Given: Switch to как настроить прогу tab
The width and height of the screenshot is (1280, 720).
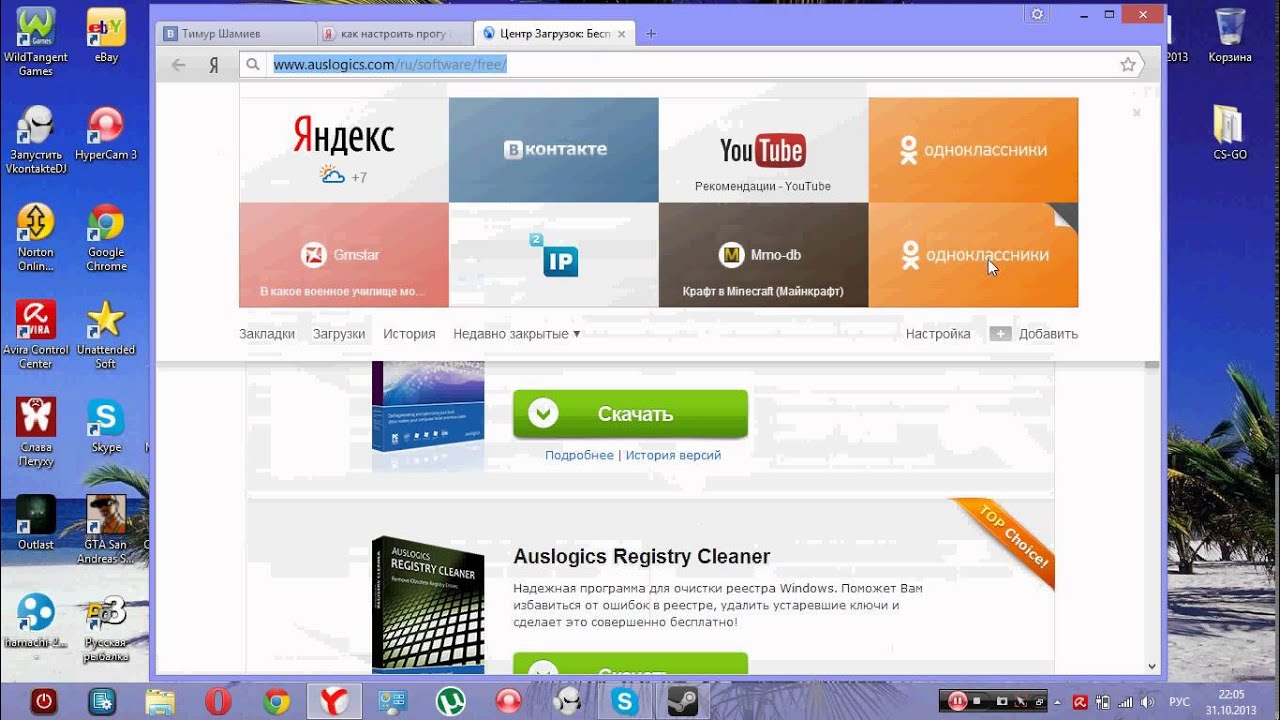Looking at the screenshot, I should click(394, 34).
